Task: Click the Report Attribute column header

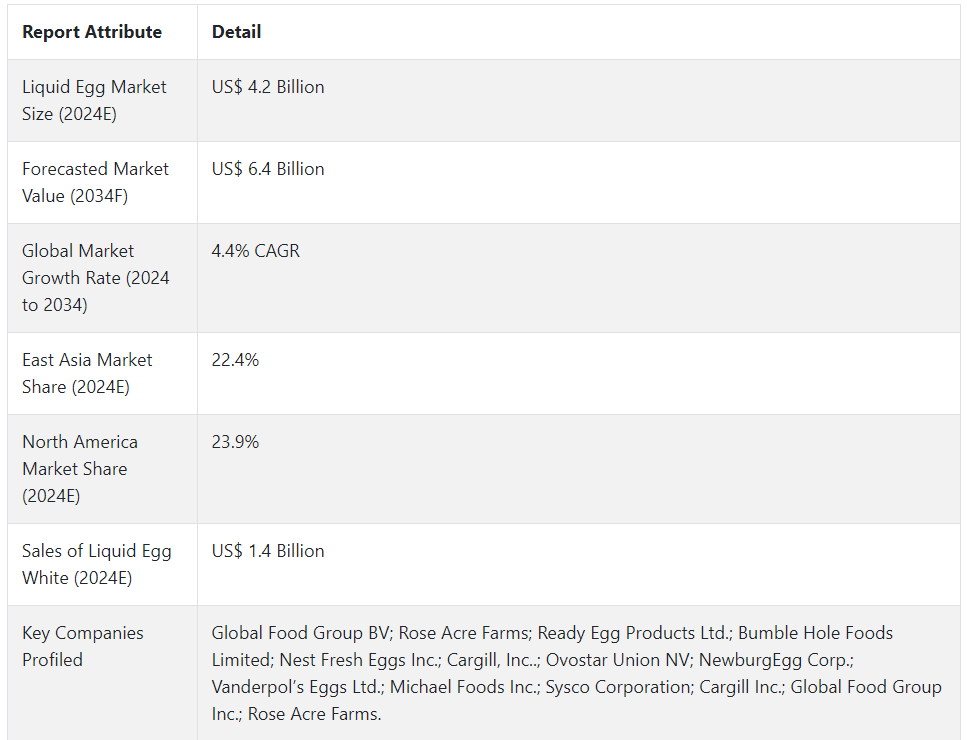Action: [x=92, y=32]
